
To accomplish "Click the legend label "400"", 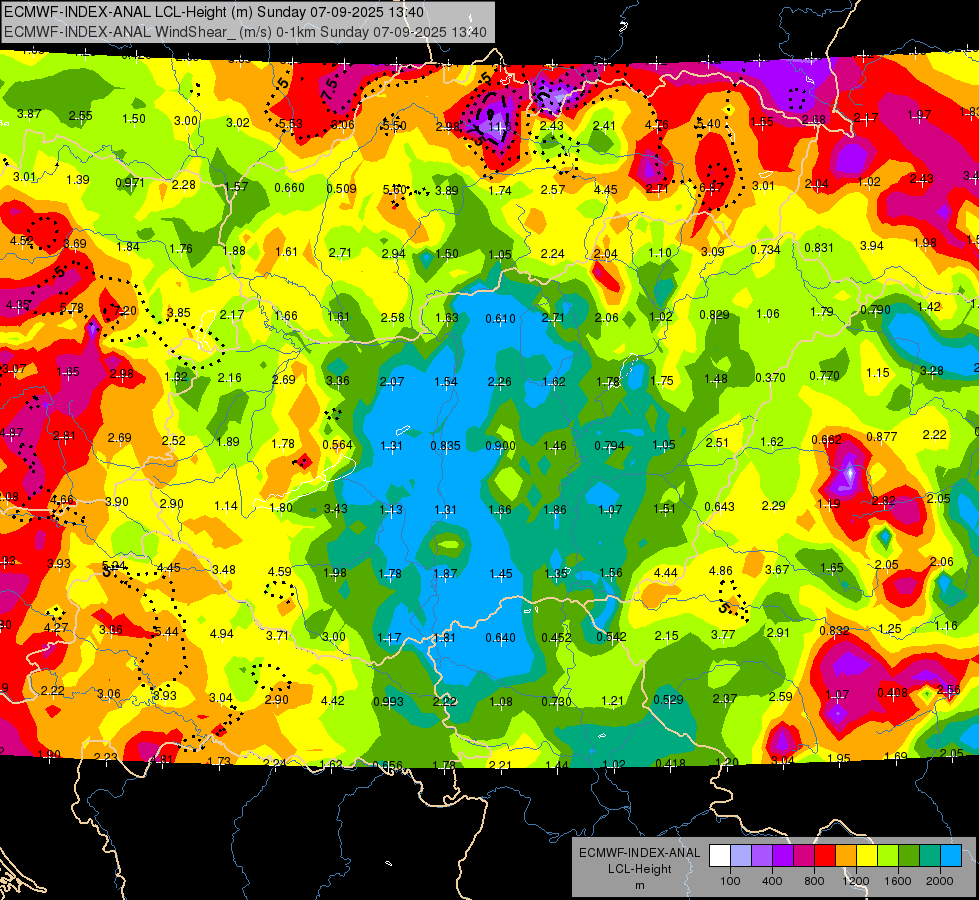I will point(772,881).
